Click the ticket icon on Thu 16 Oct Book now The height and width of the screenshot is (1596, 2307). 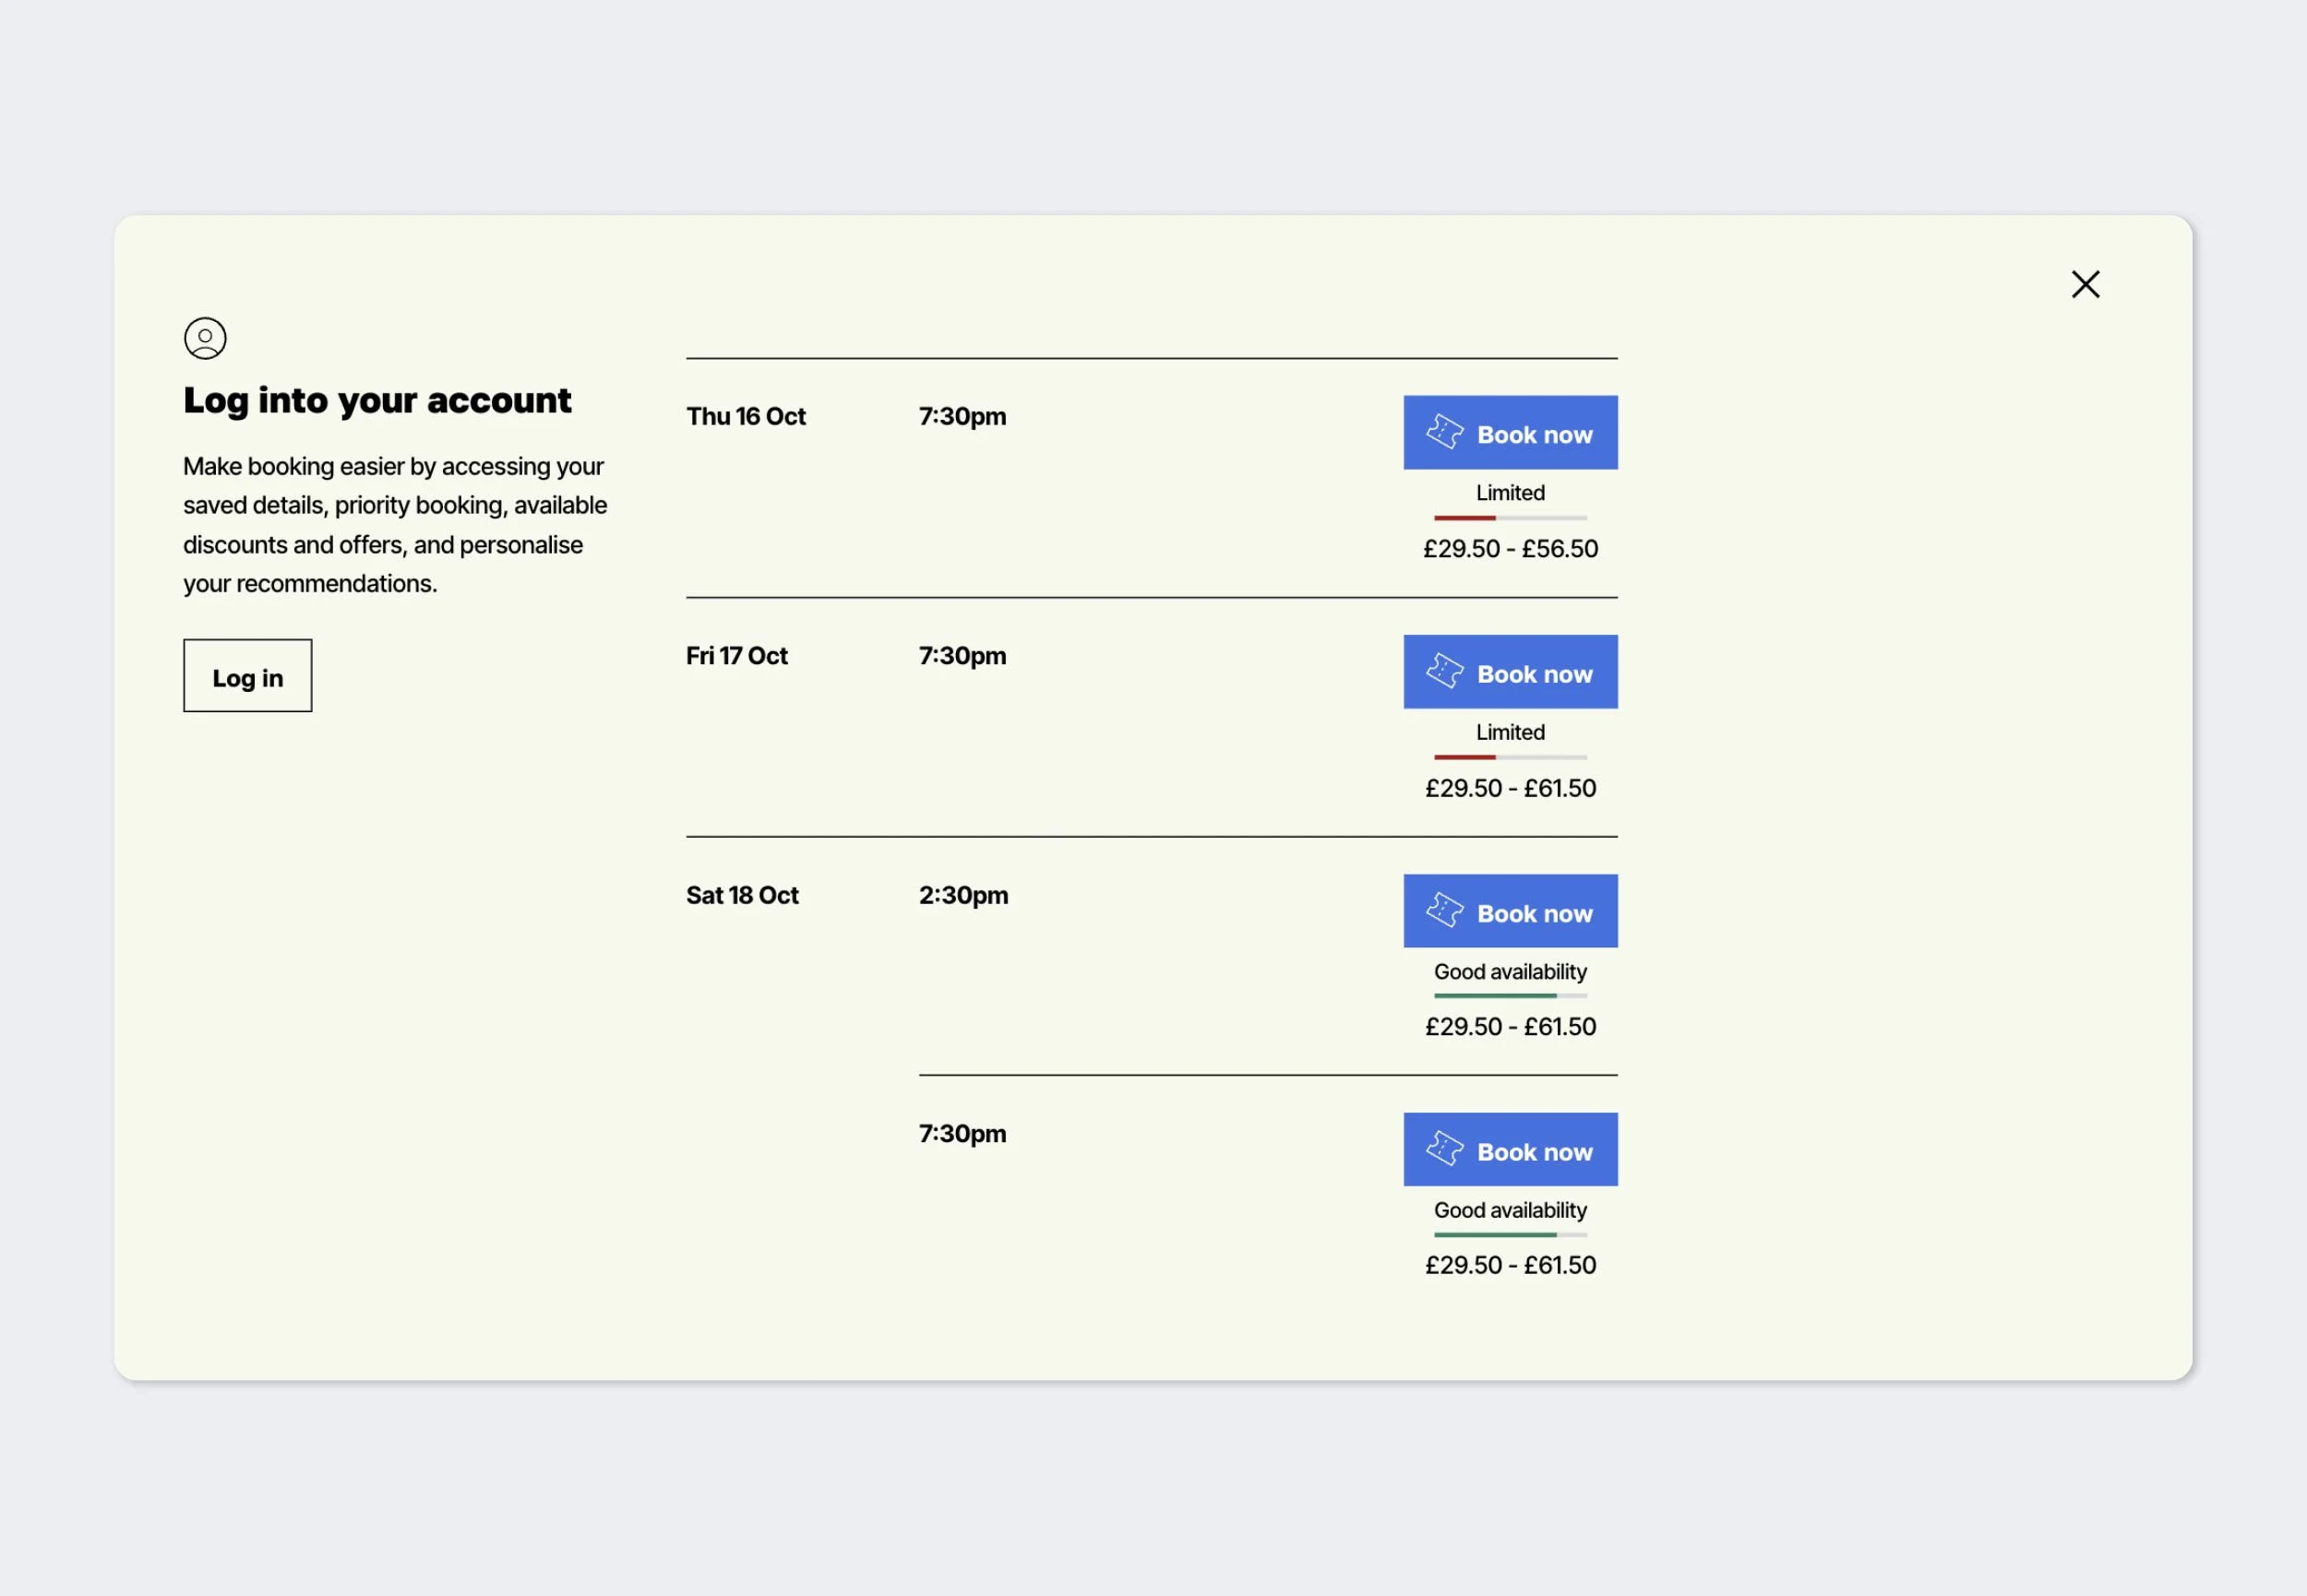[x=1444, y=432]
